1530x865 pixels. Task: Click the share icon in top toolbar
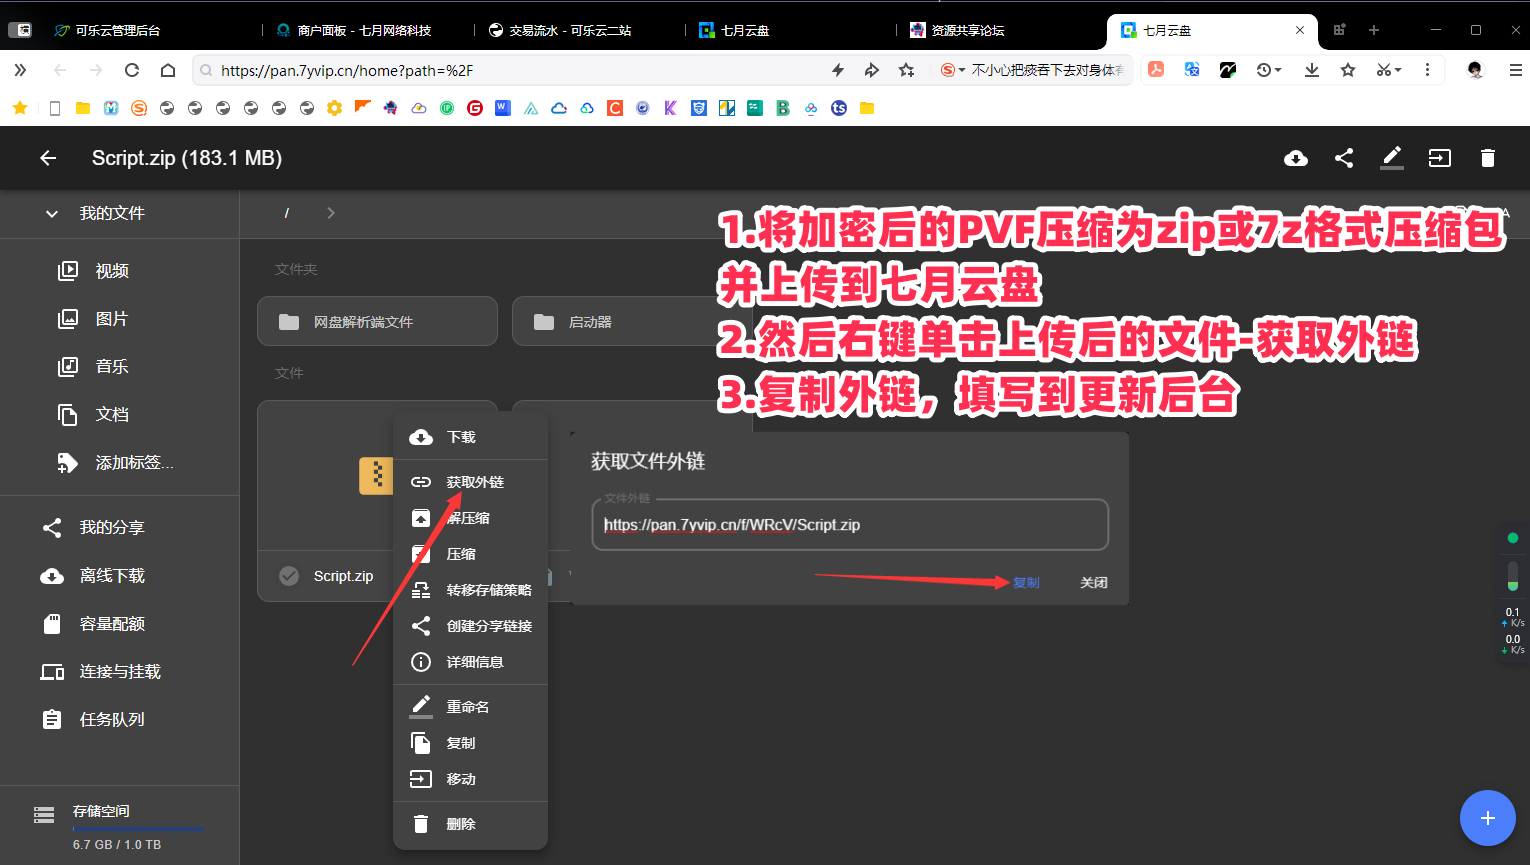[x=1344, y=158]
